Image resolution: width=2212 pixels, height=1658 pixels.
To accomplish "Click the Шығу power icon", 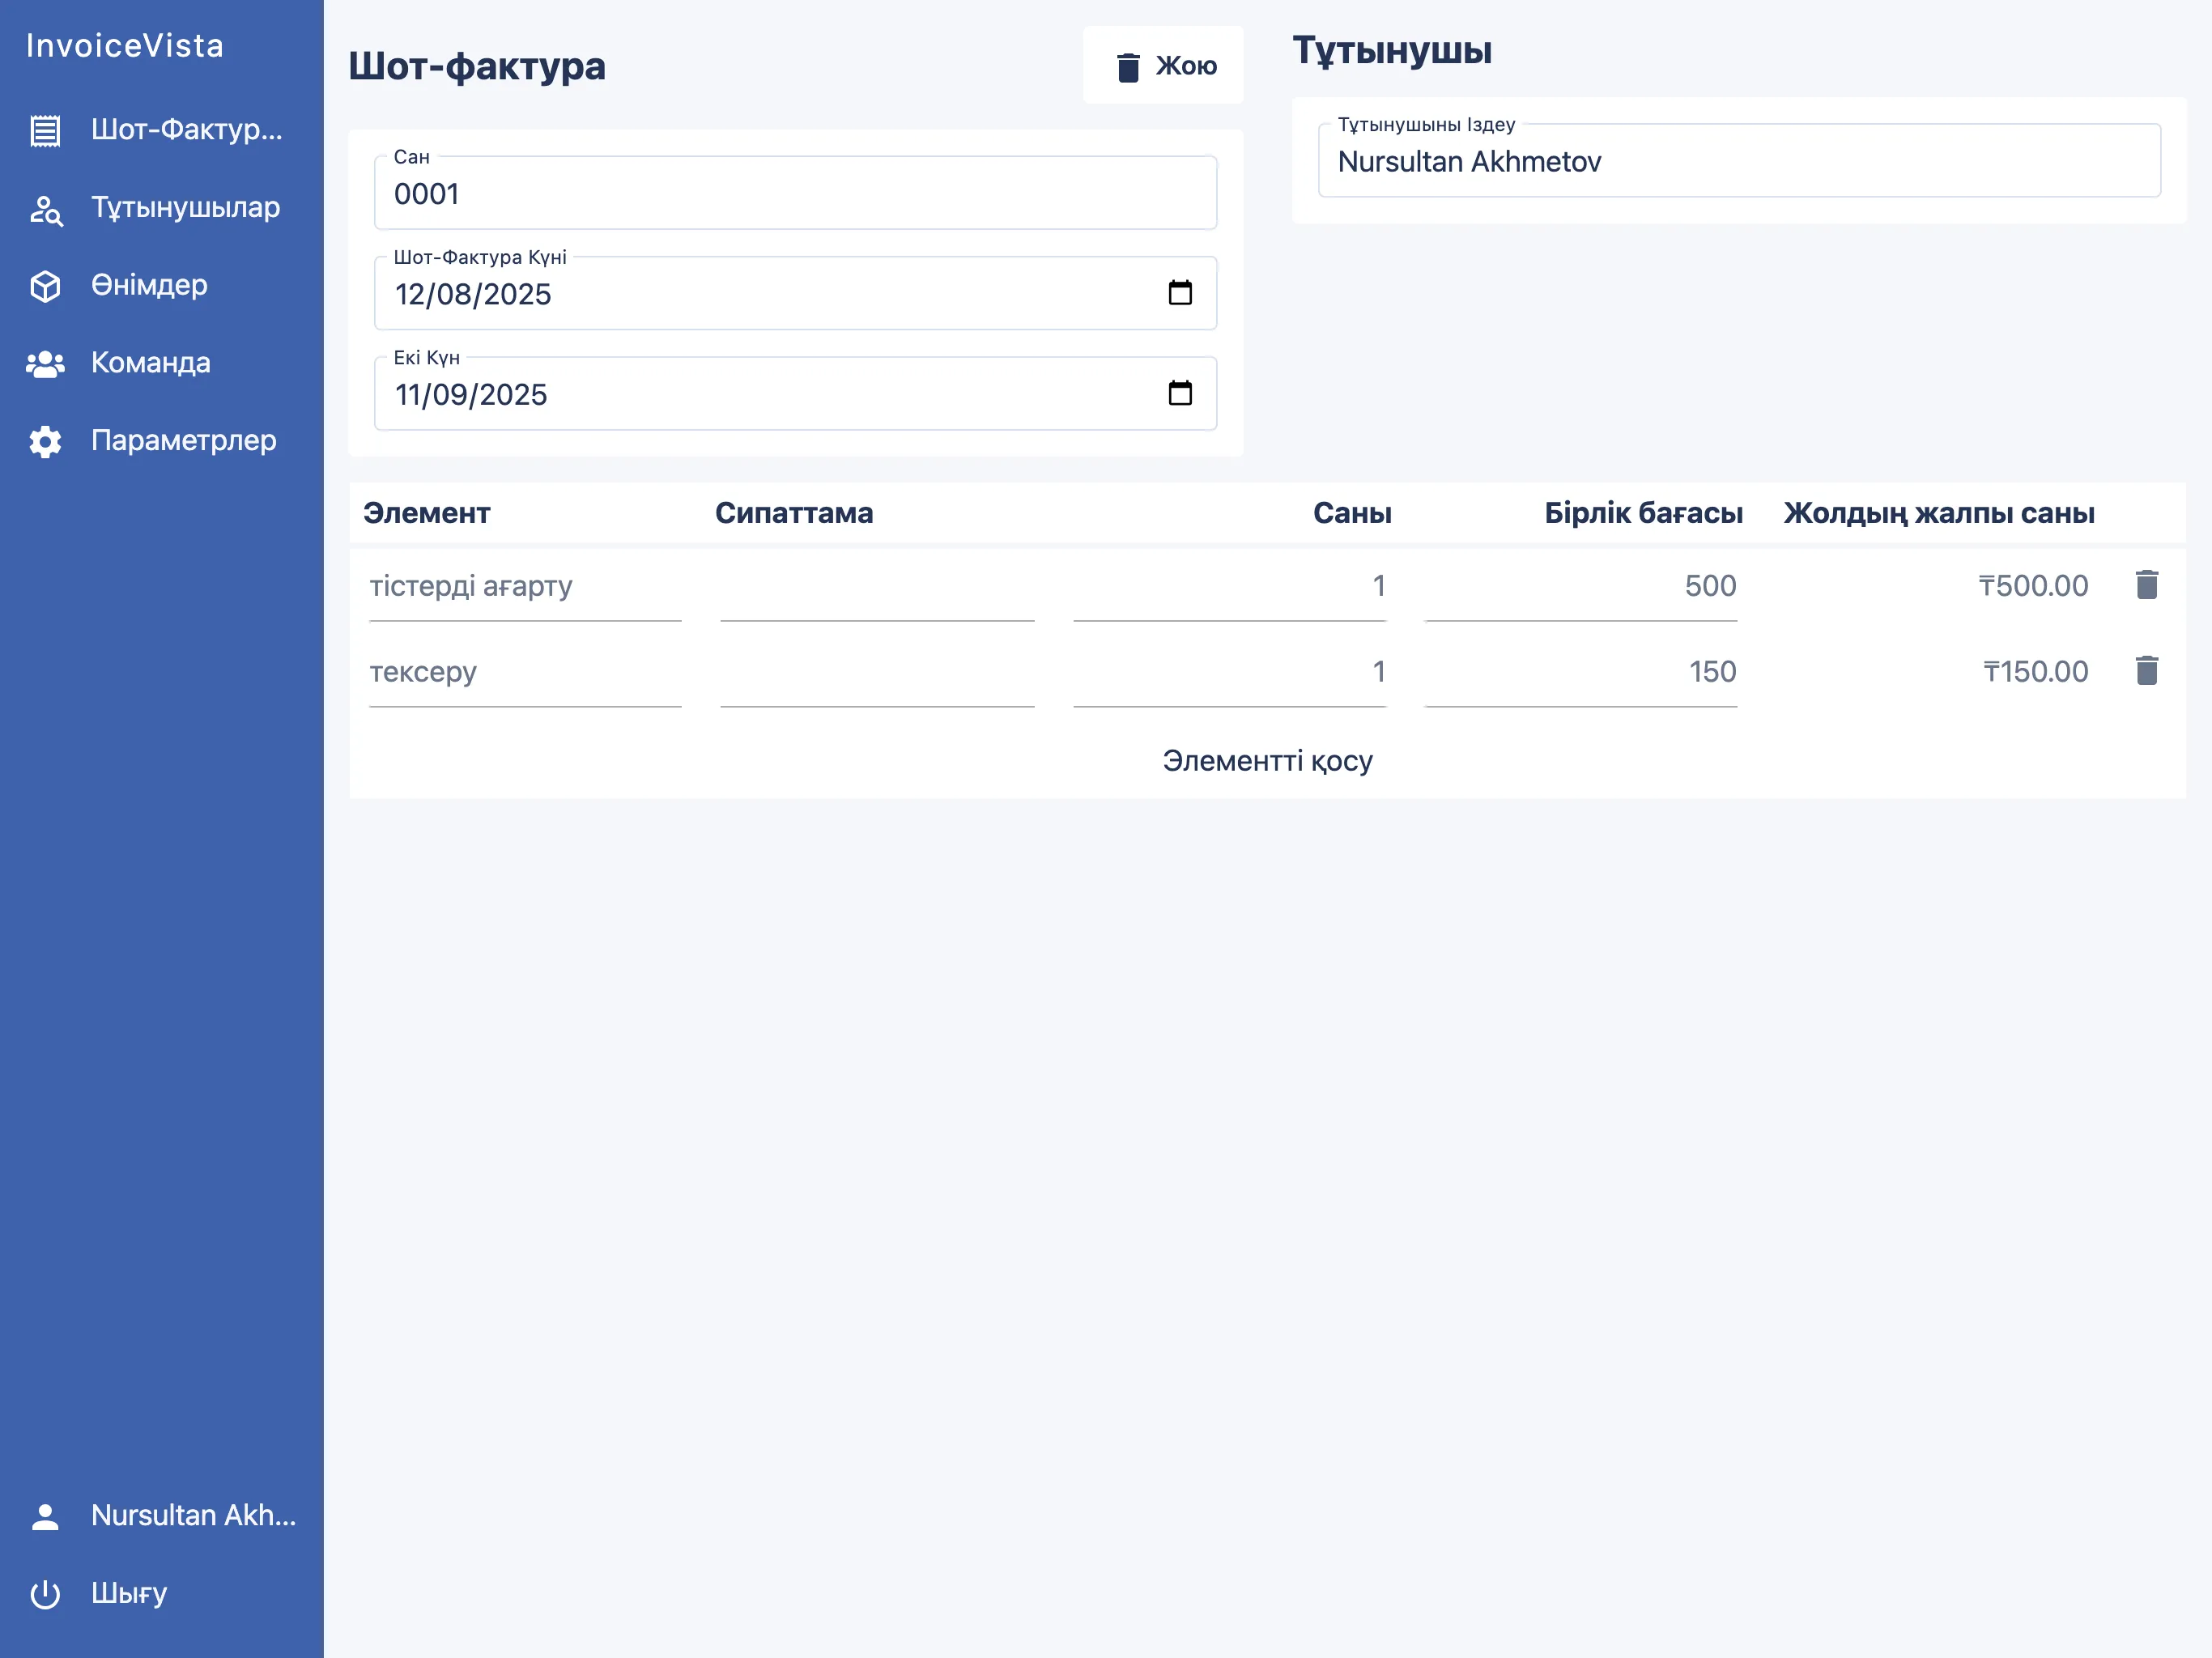I will 45,1594.
